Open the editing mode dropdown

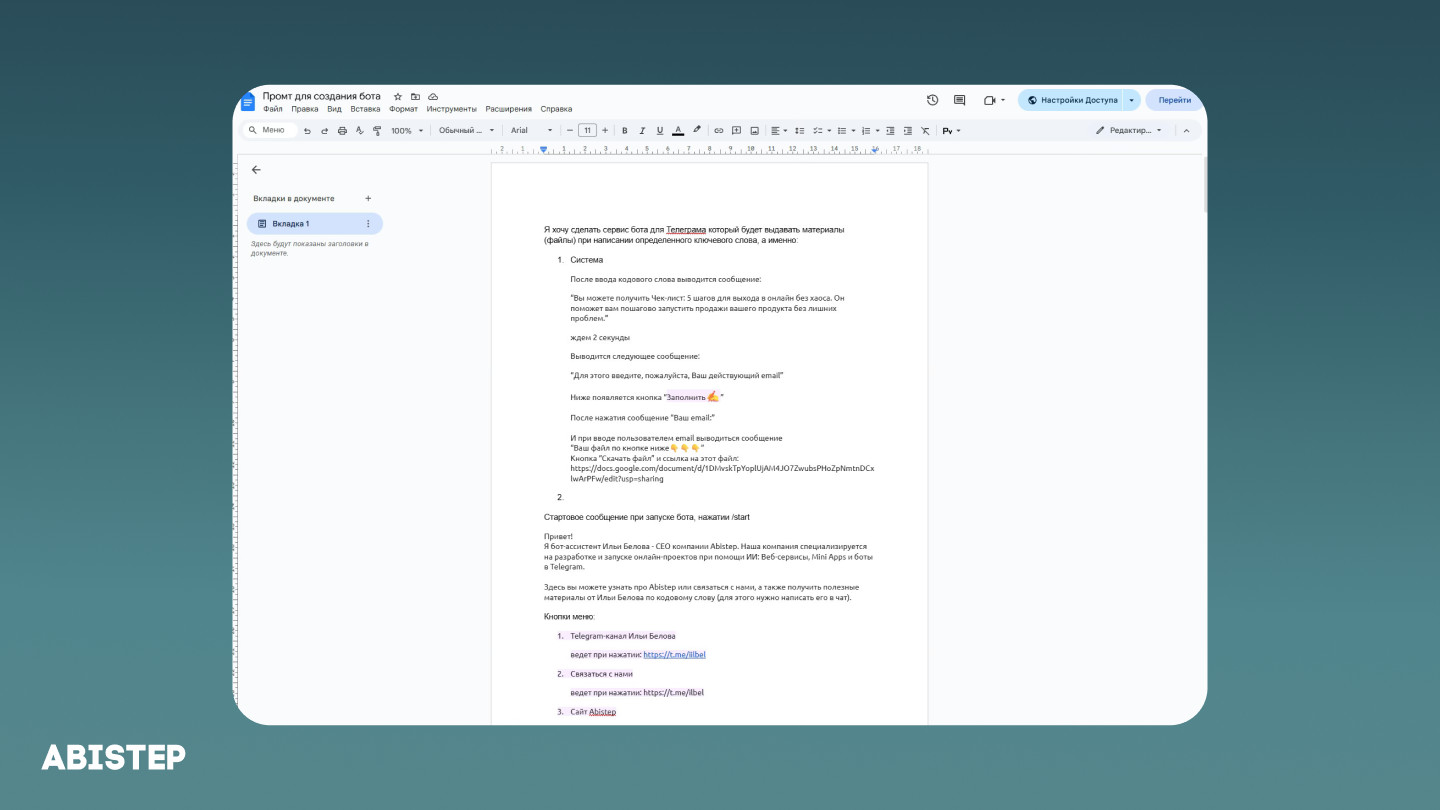pyautogui.click(x=1129, y=131)
